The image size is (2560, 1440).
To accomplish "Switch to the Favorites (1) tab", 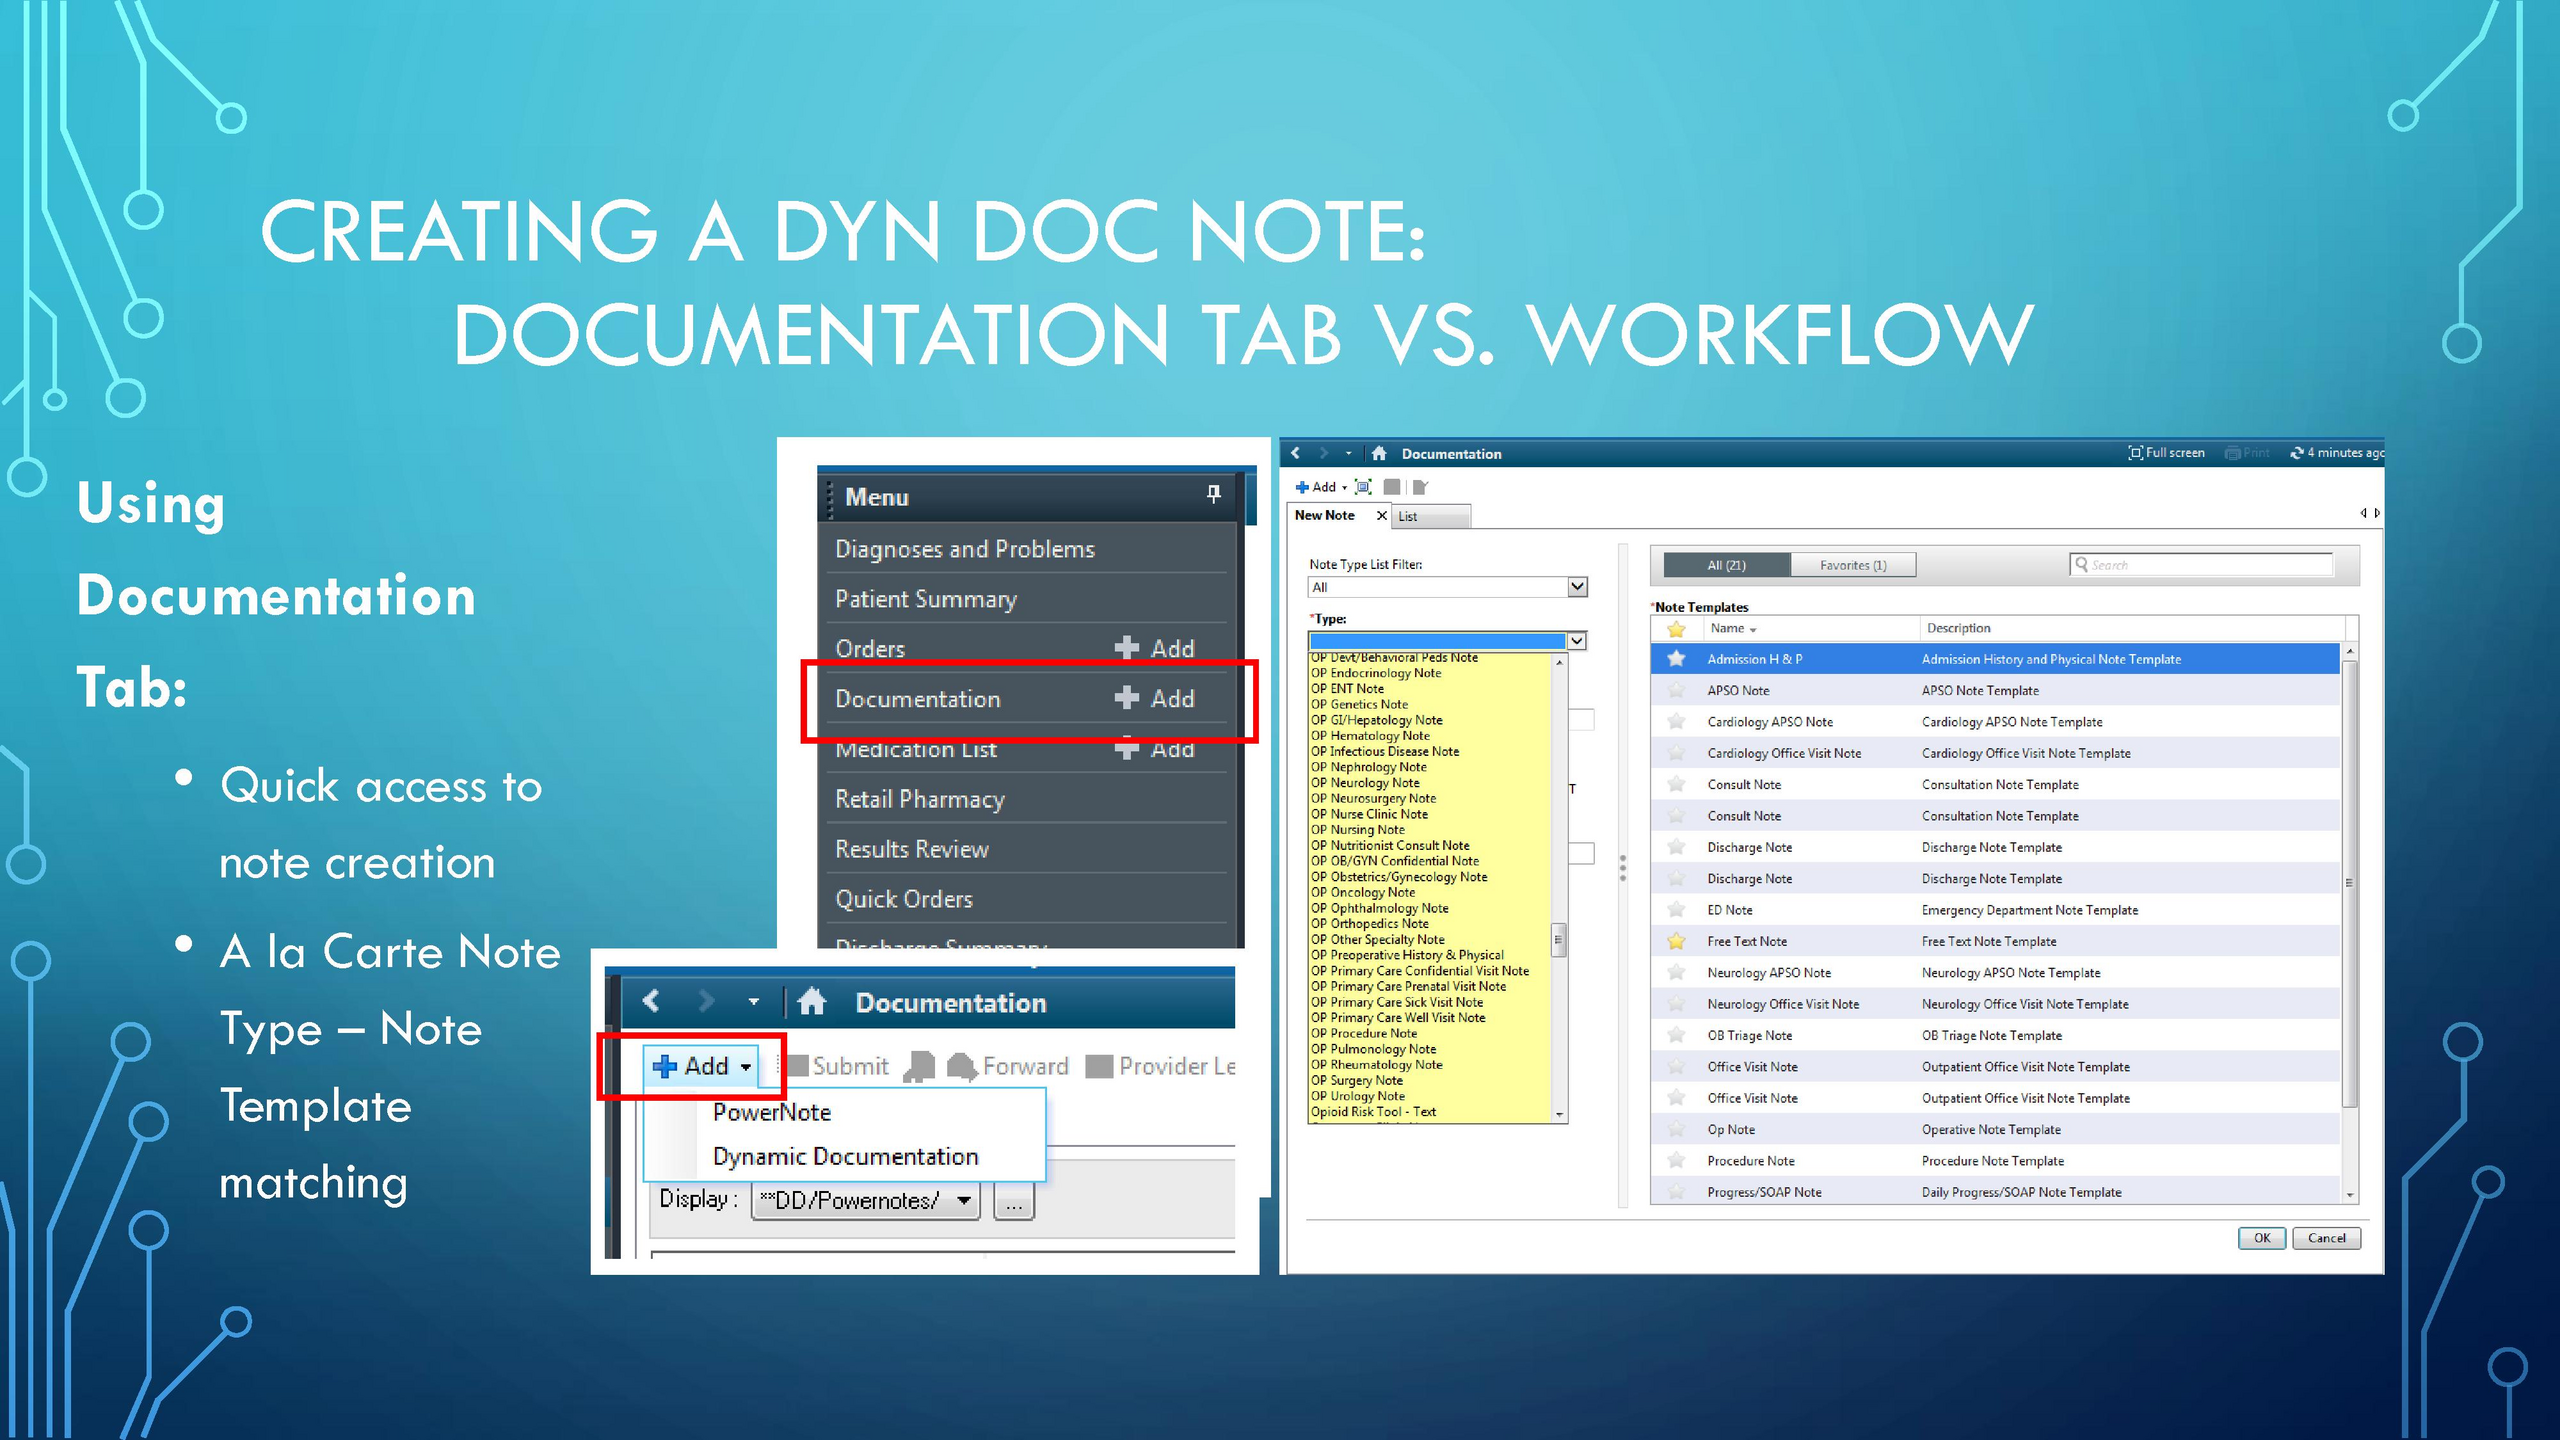I will (1852, 565).
